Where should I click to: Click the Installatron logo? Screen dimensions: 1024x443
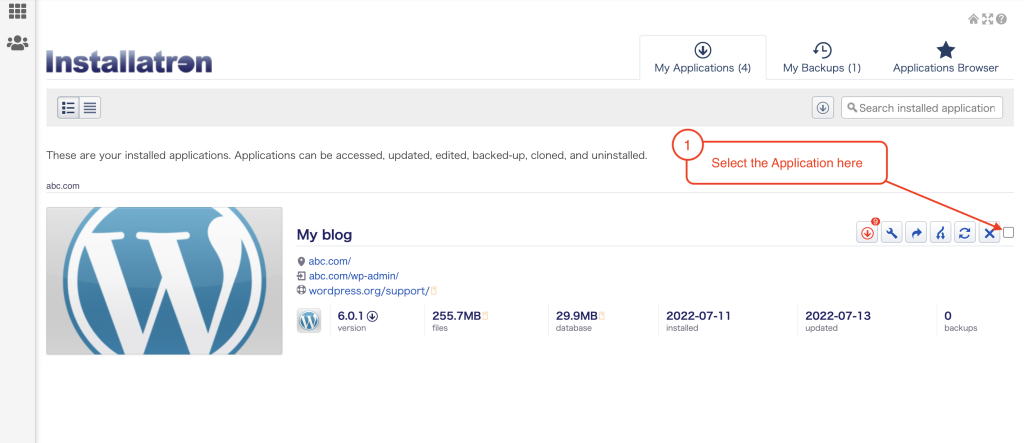(x=129, y=62)
